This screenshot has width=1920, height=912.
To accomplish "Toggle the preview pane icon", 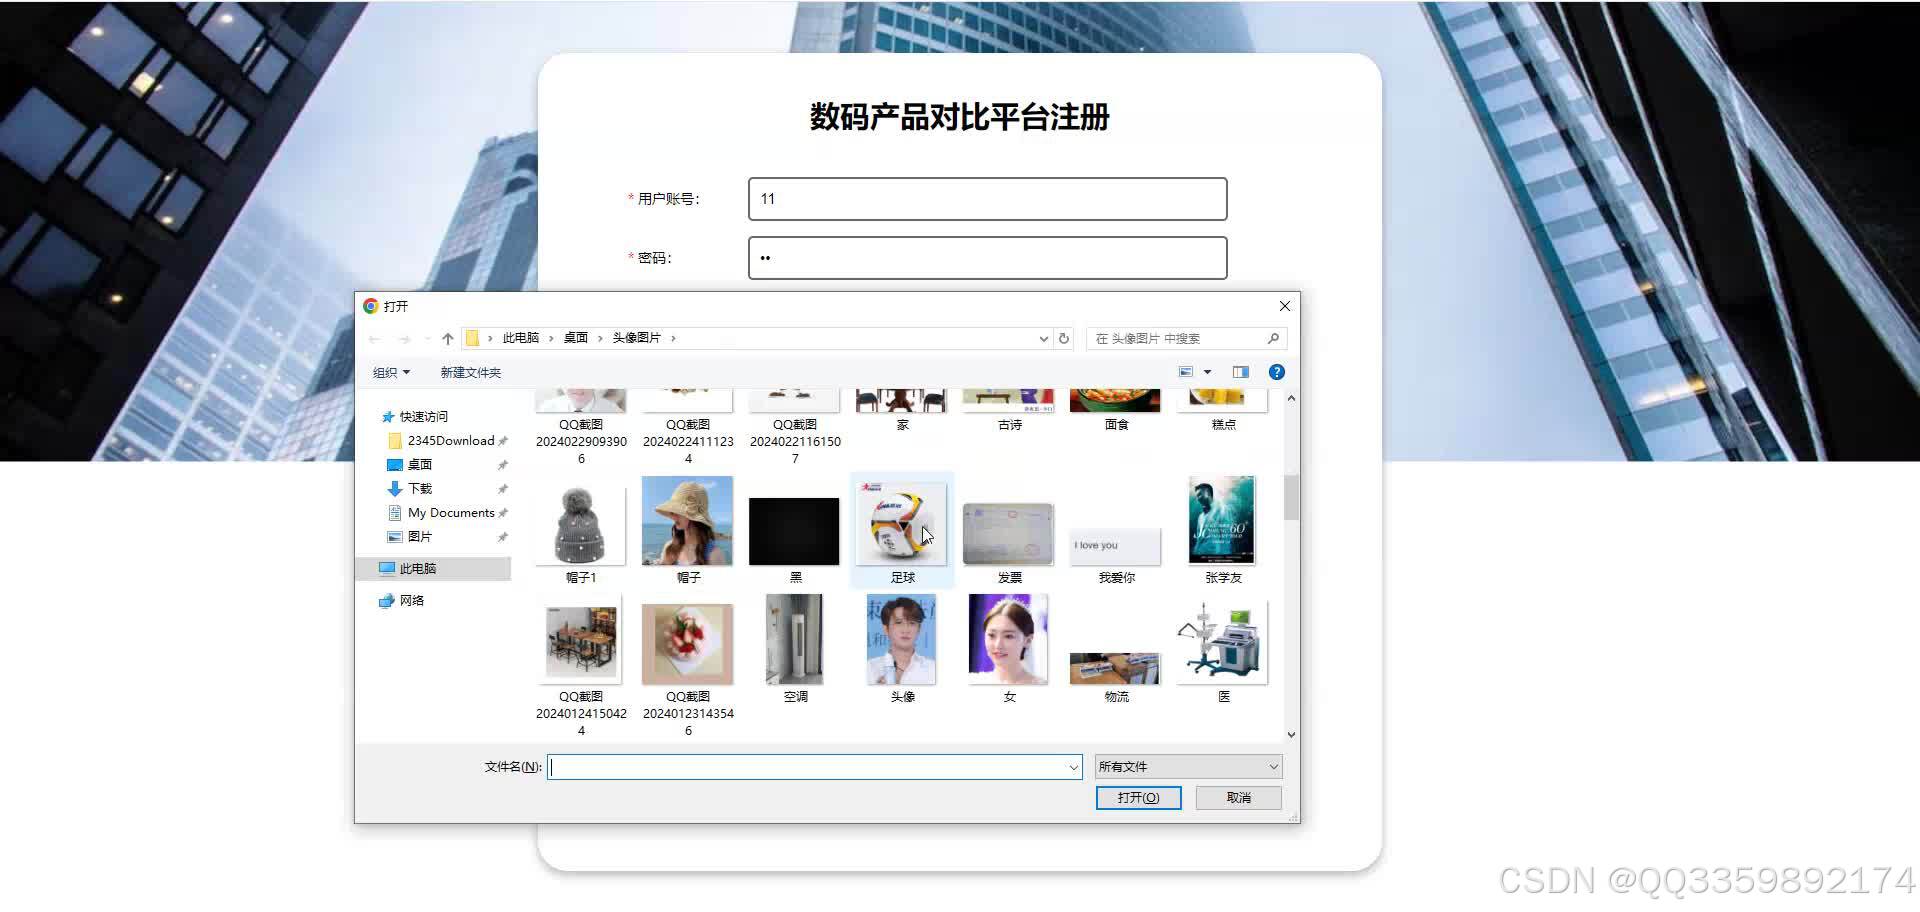I will [x=1241, y=372].
